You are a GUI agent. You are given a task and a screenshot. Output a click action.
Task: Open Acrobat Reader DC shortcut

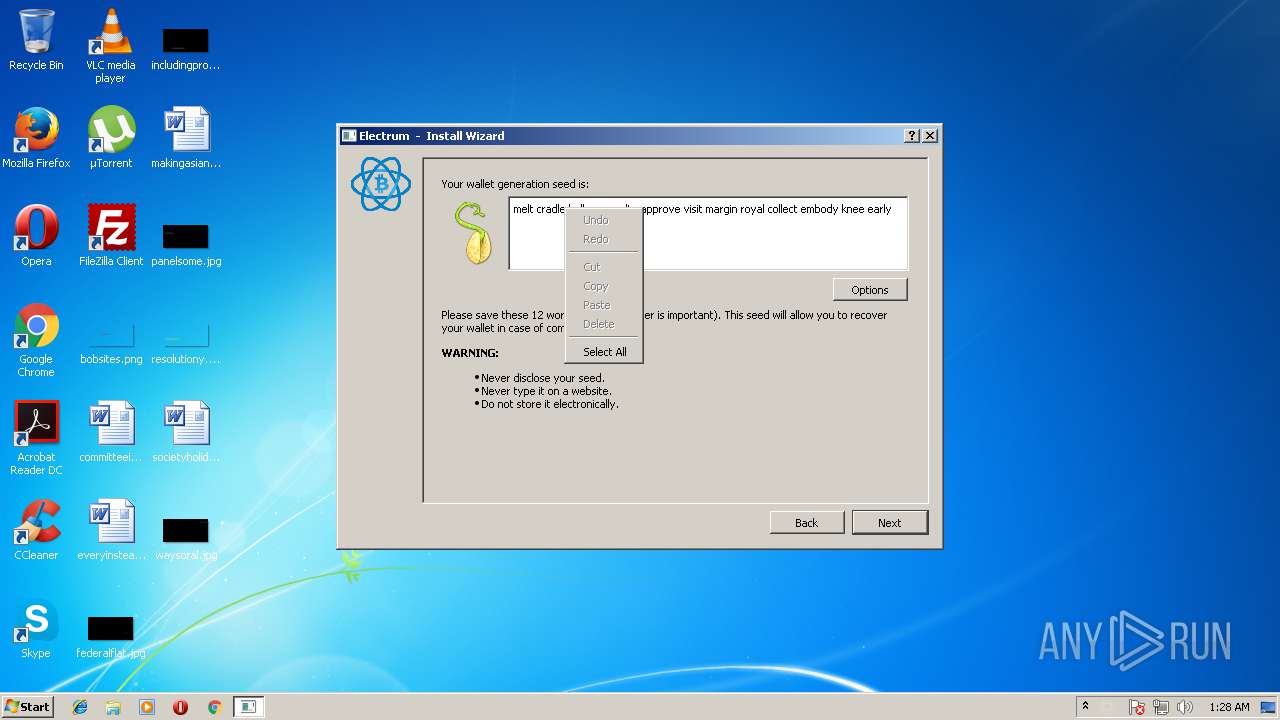tap(36, 438)
